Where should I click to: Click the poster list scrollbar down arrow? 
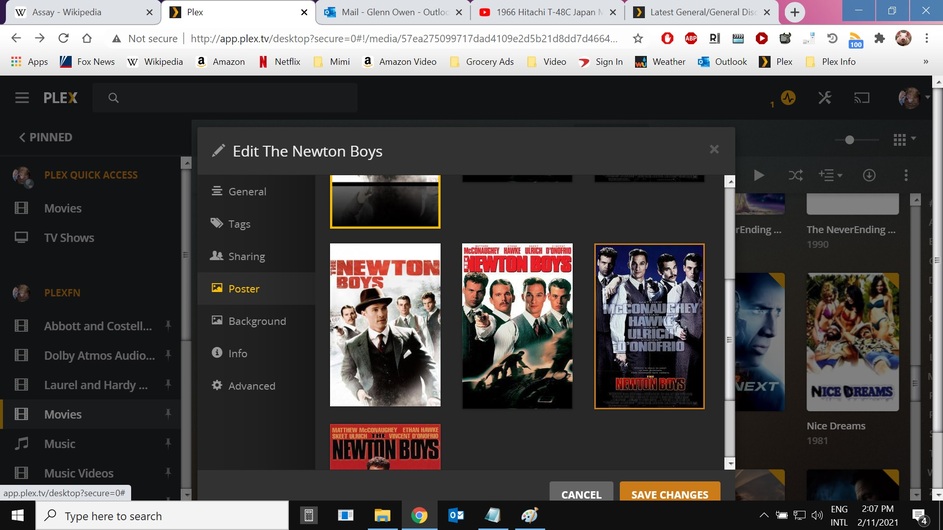coord(730,463)
